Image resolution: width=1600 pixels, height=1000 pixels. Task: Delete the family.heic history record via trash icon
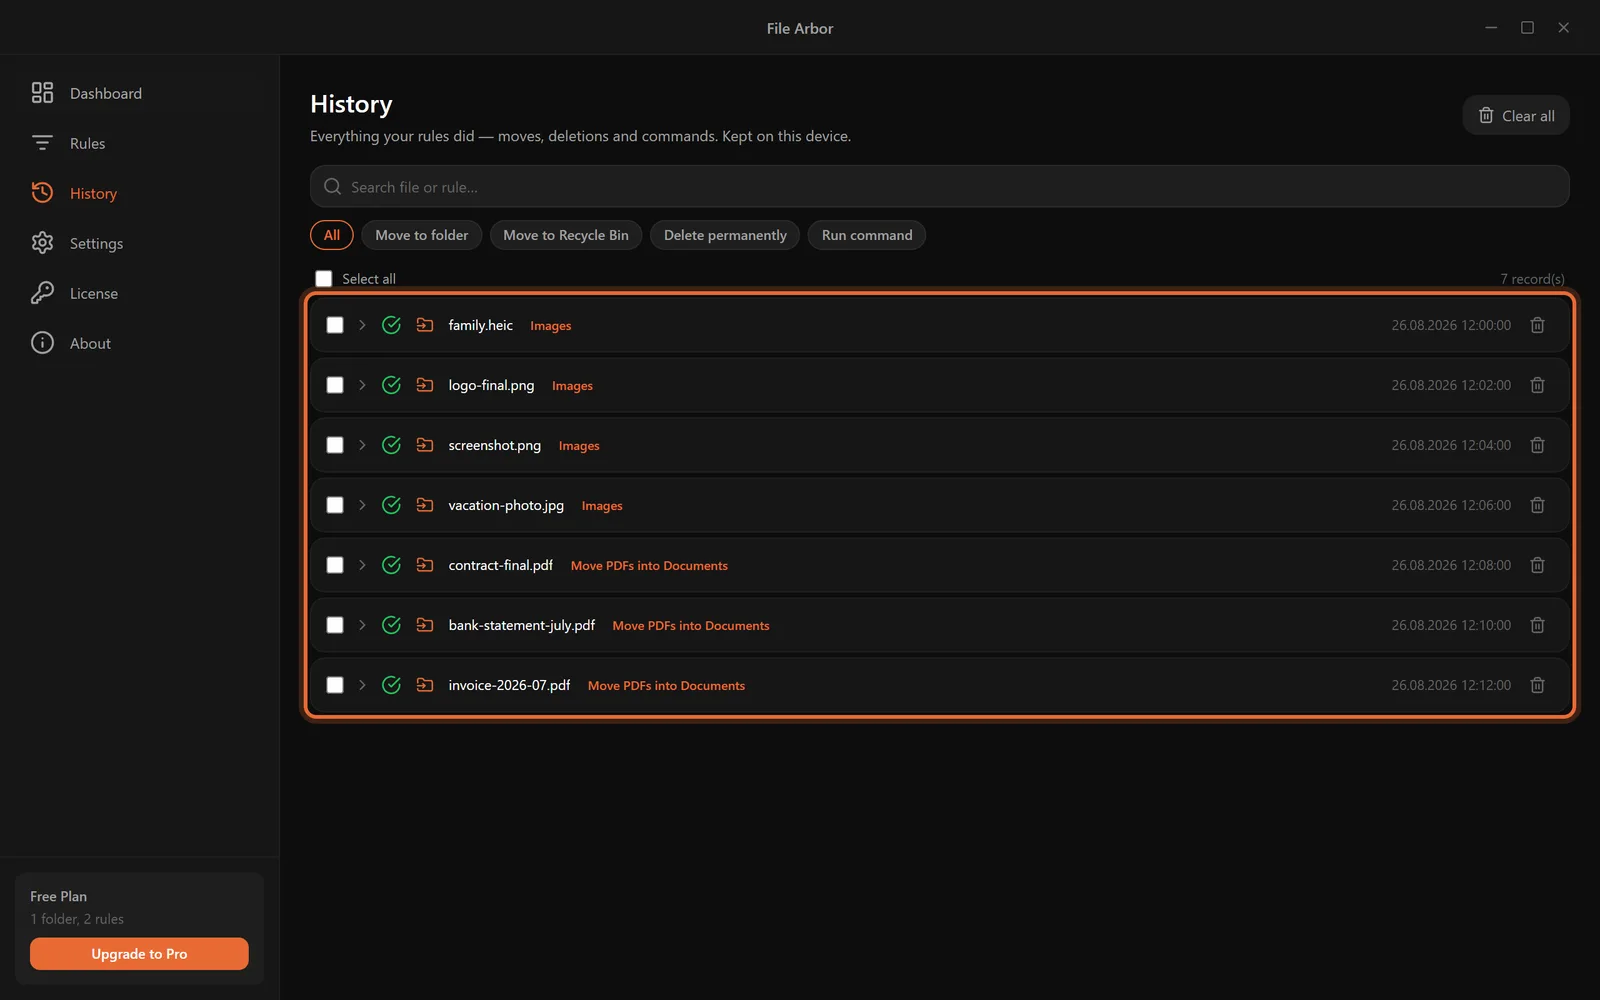point(1537,325)
